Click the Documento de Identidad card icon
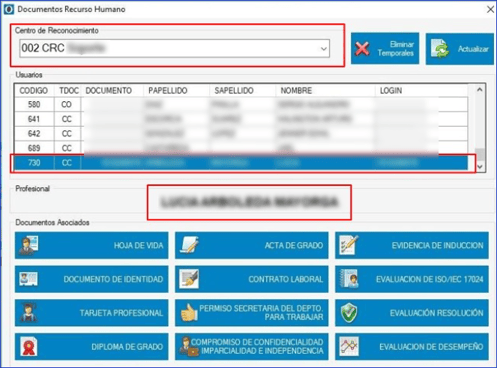 (28, 279)
